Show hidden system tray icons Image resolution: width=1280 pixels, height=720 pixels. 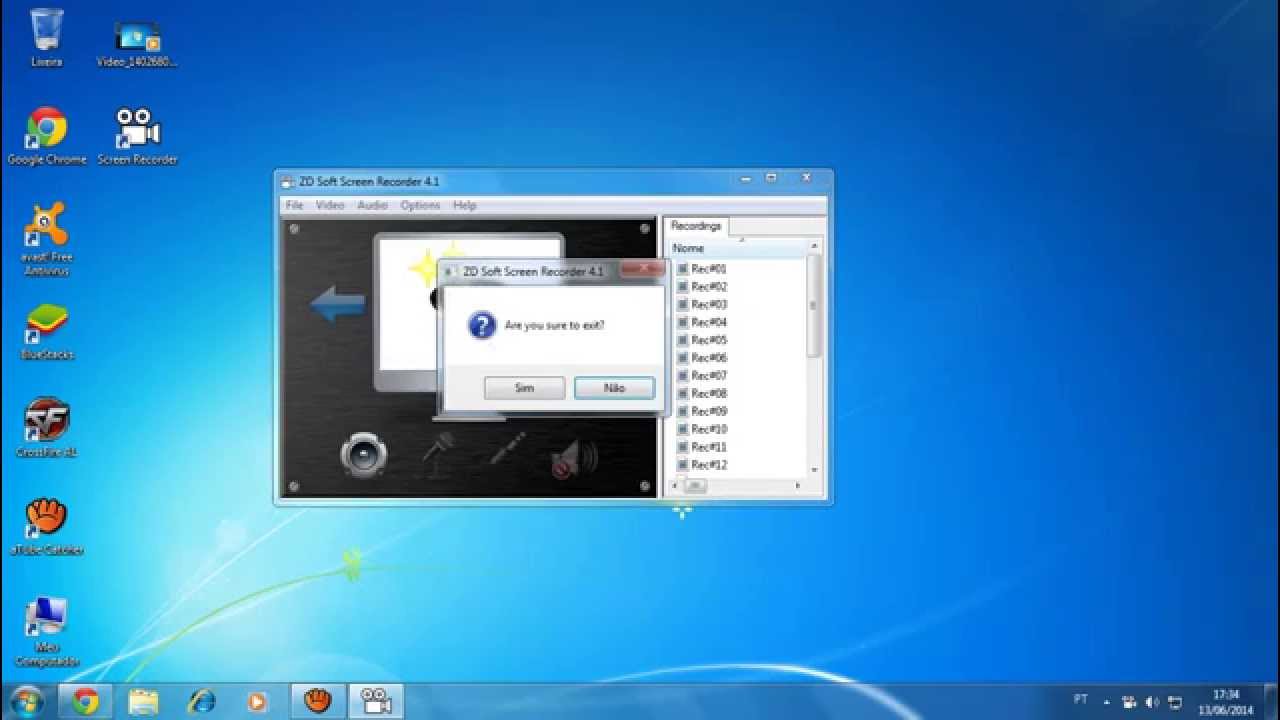tap(1106, 702)
